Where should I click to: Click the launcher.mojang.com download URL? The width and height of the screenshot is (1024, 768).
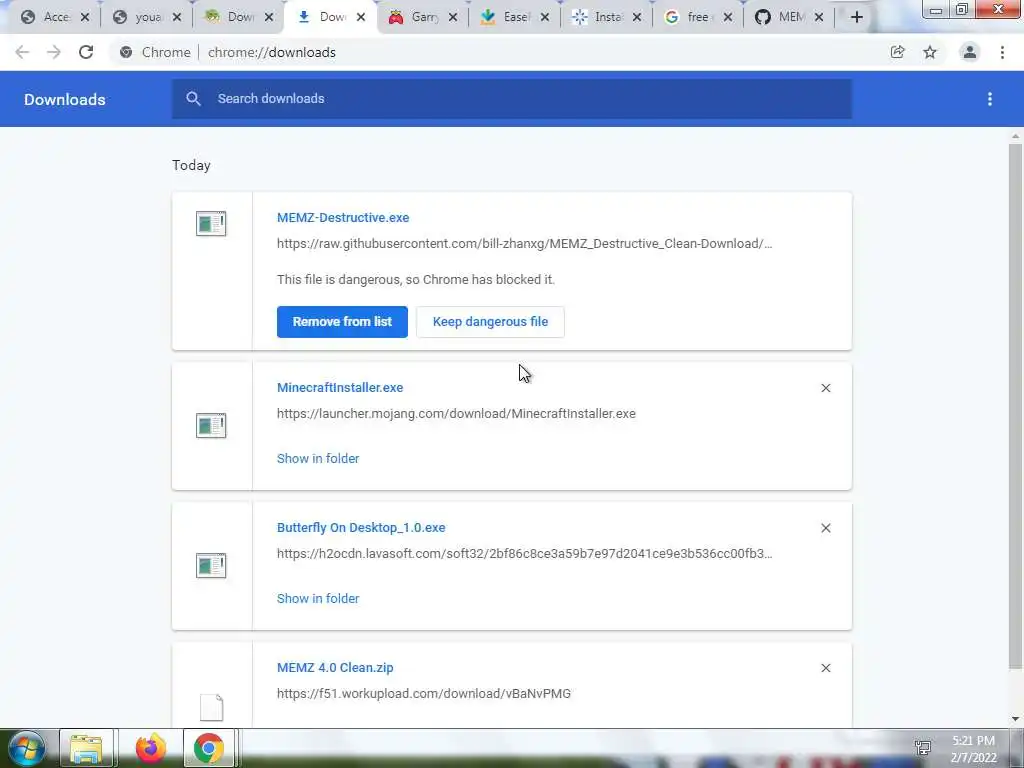pyautogui.click(x=456, y=413)
